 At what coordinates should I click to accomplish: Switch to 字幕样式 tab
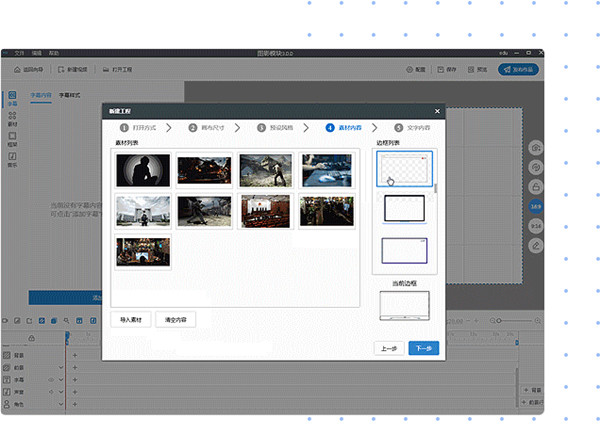pyautogui.click(x=71, y=93)
